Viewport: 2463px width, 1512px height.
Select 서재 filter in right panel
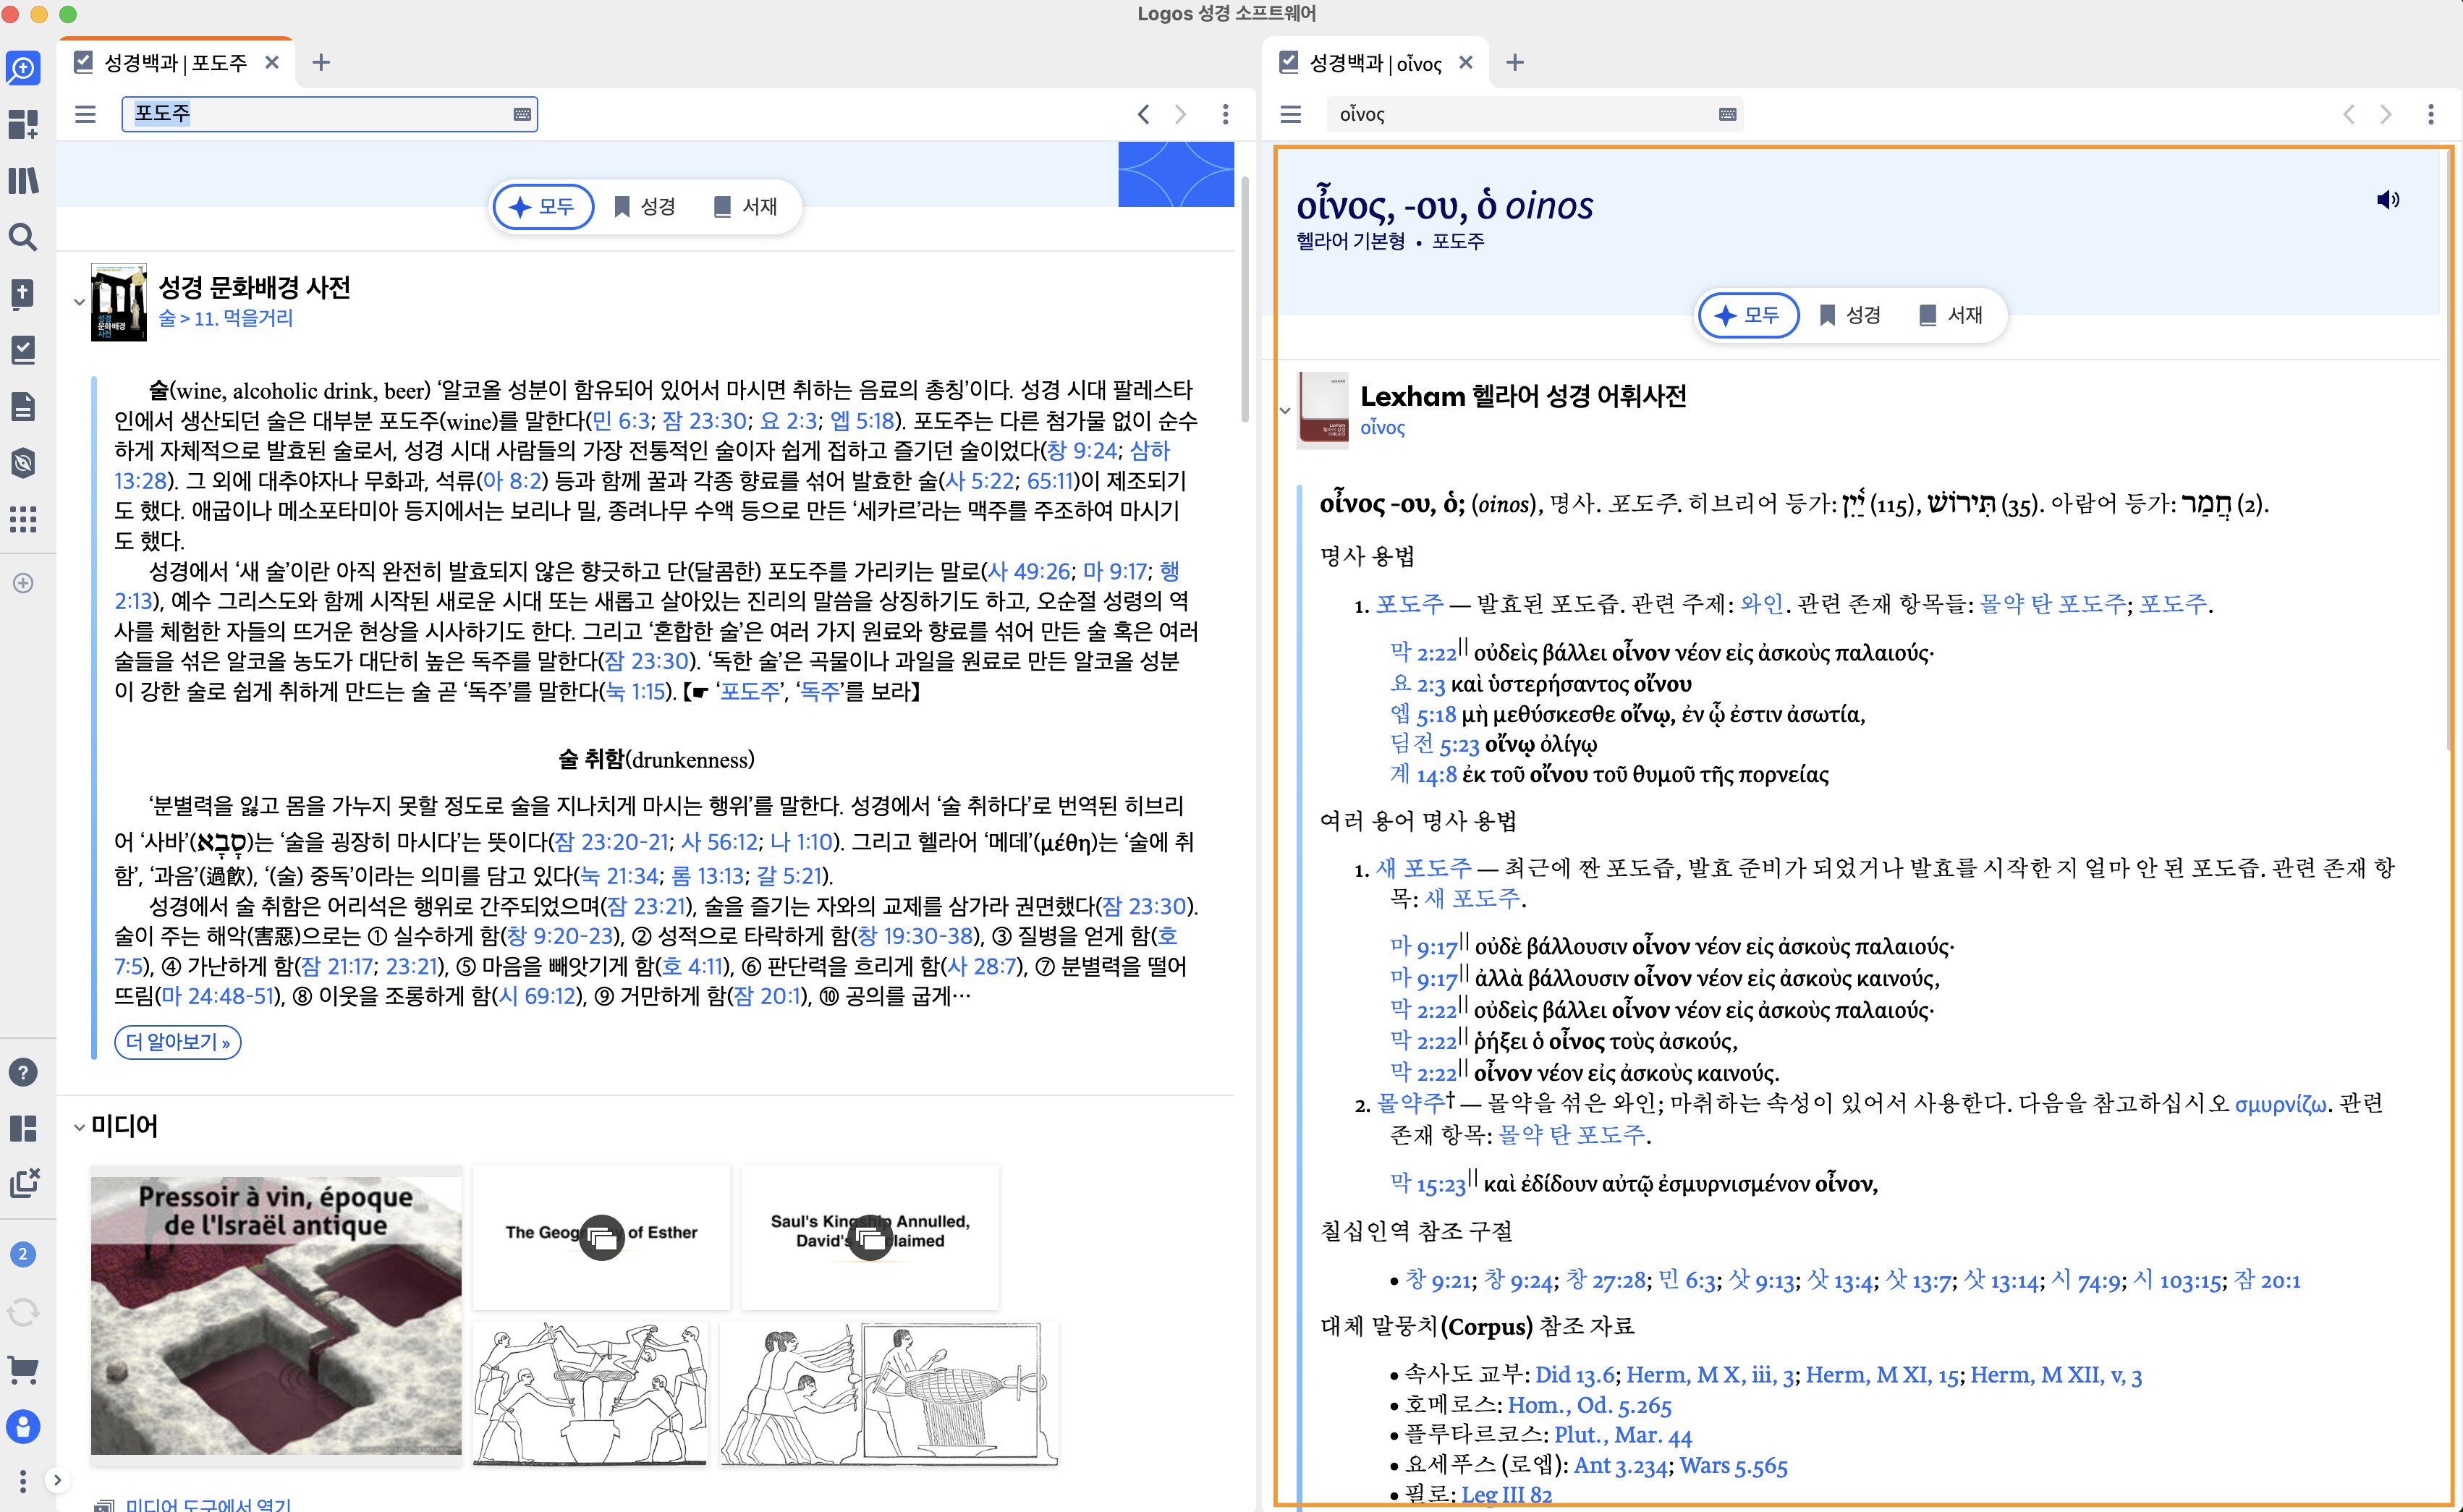coord(1951,315)
